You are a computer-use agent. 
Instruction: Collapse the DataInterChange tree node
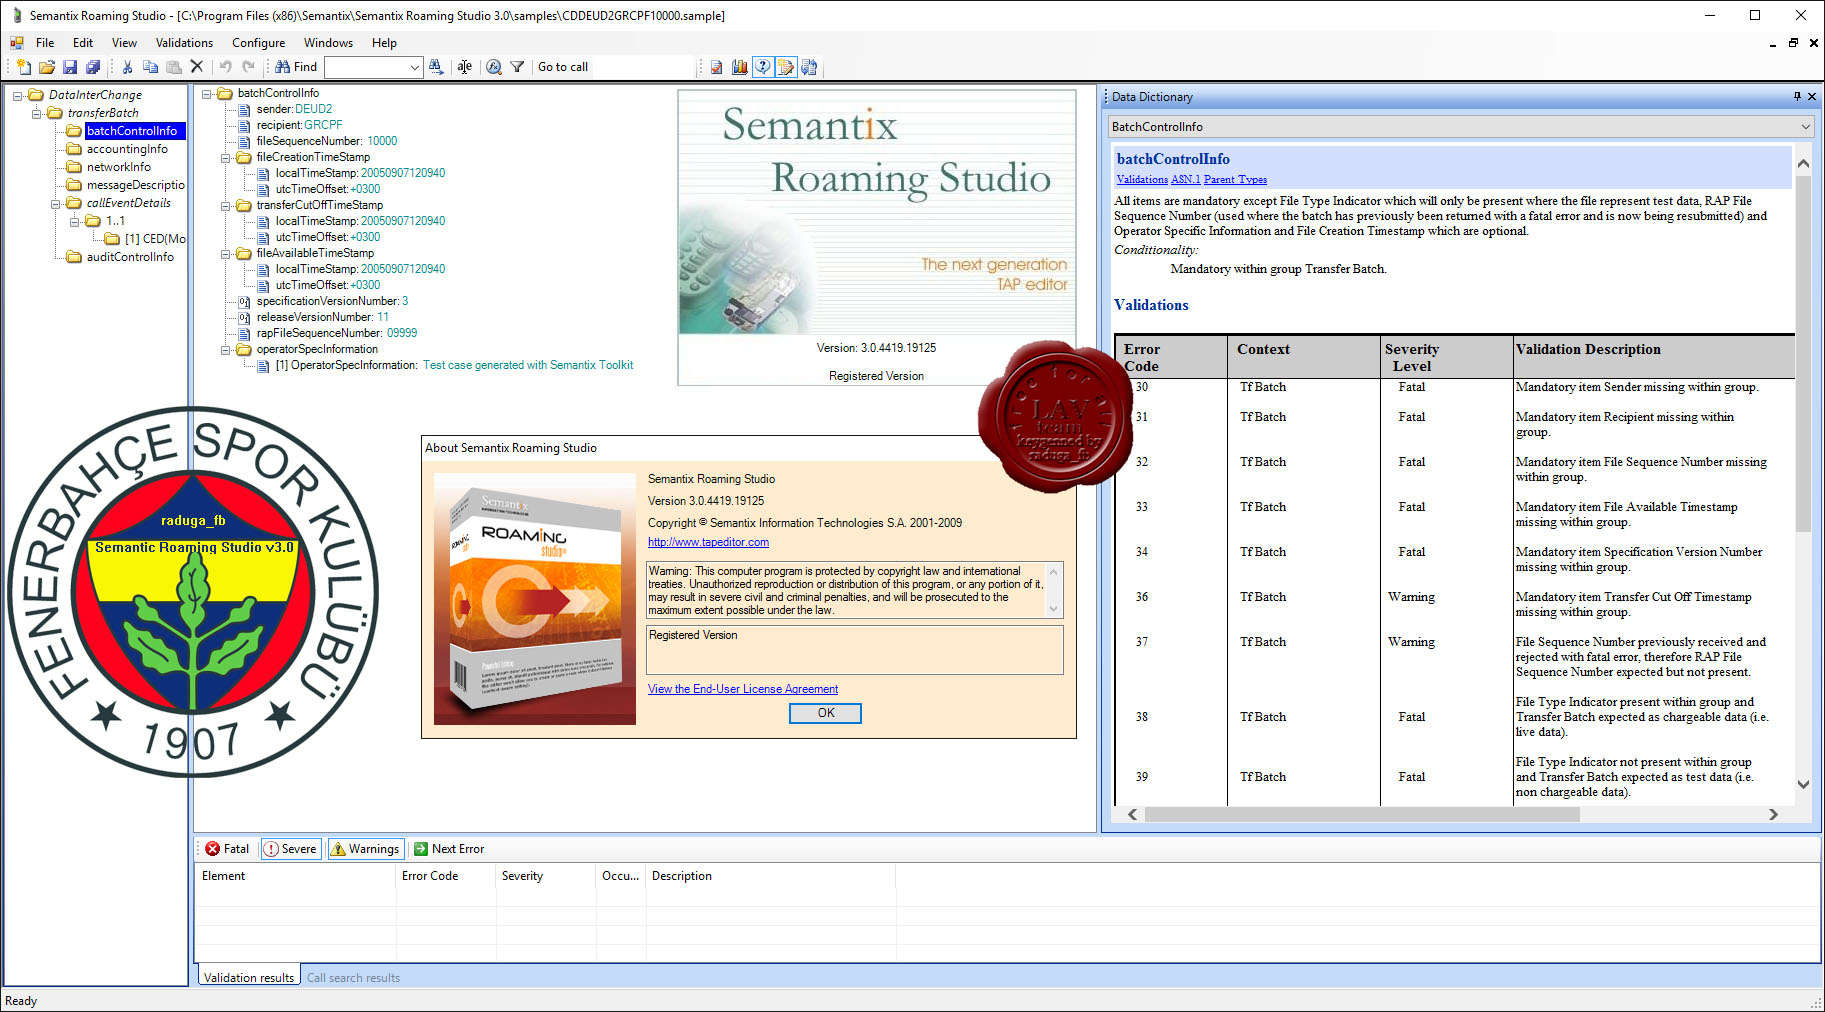point(18,95)
